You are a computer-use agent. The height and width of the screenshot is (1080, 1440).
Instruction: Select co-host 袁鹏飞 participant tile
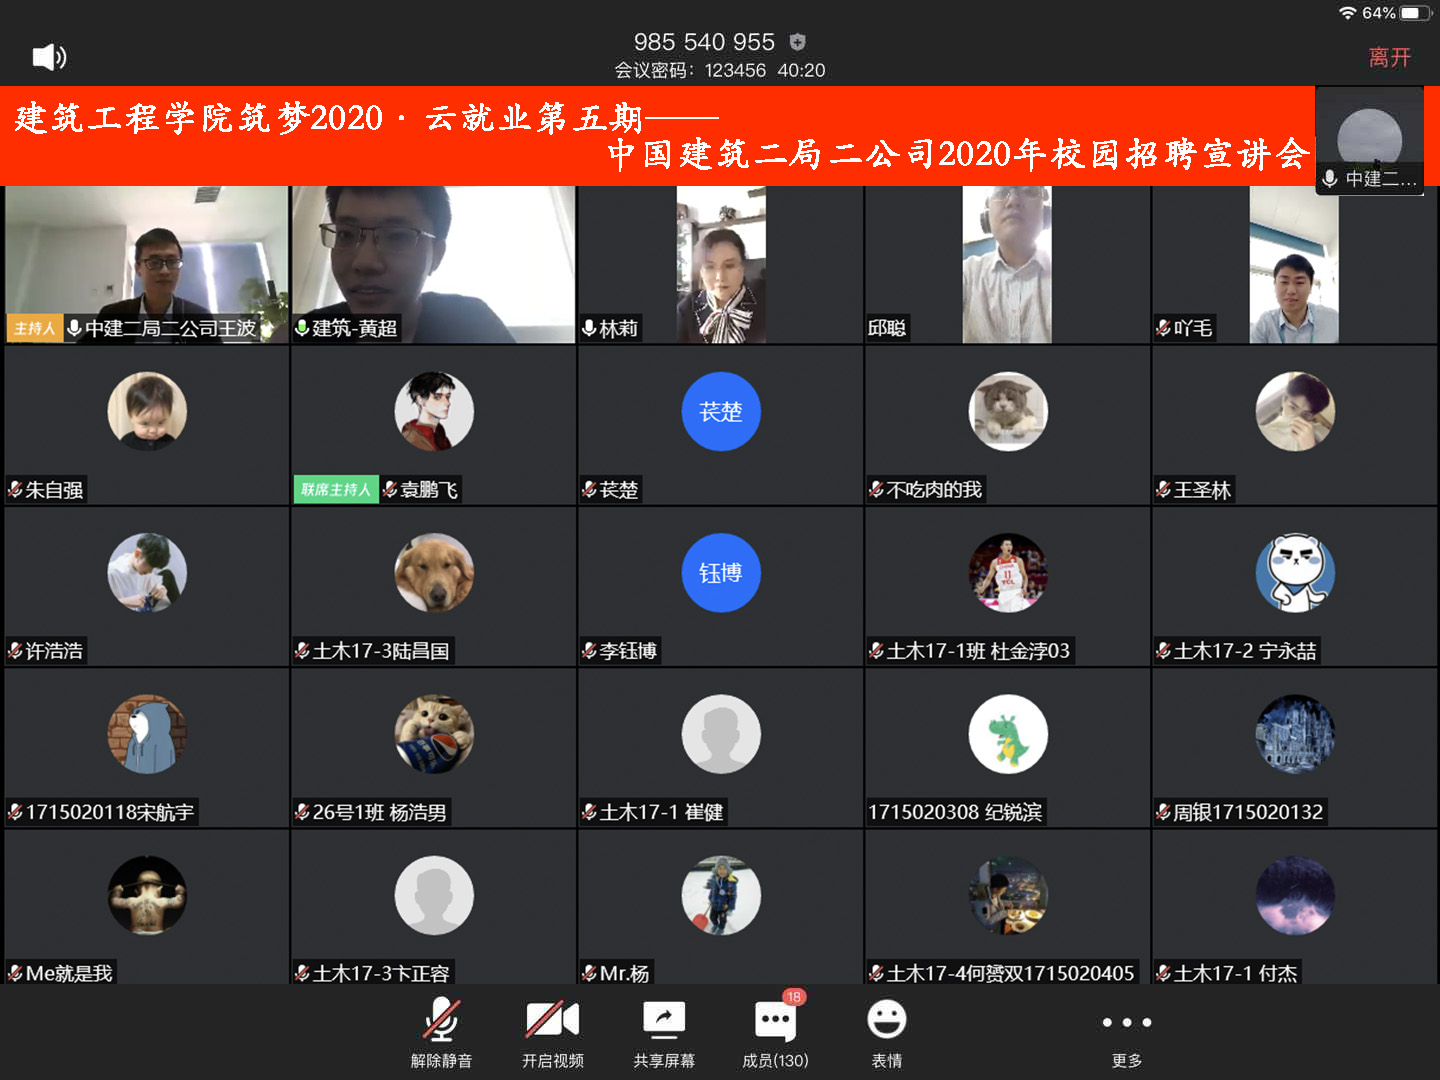(x=433, y=425)
